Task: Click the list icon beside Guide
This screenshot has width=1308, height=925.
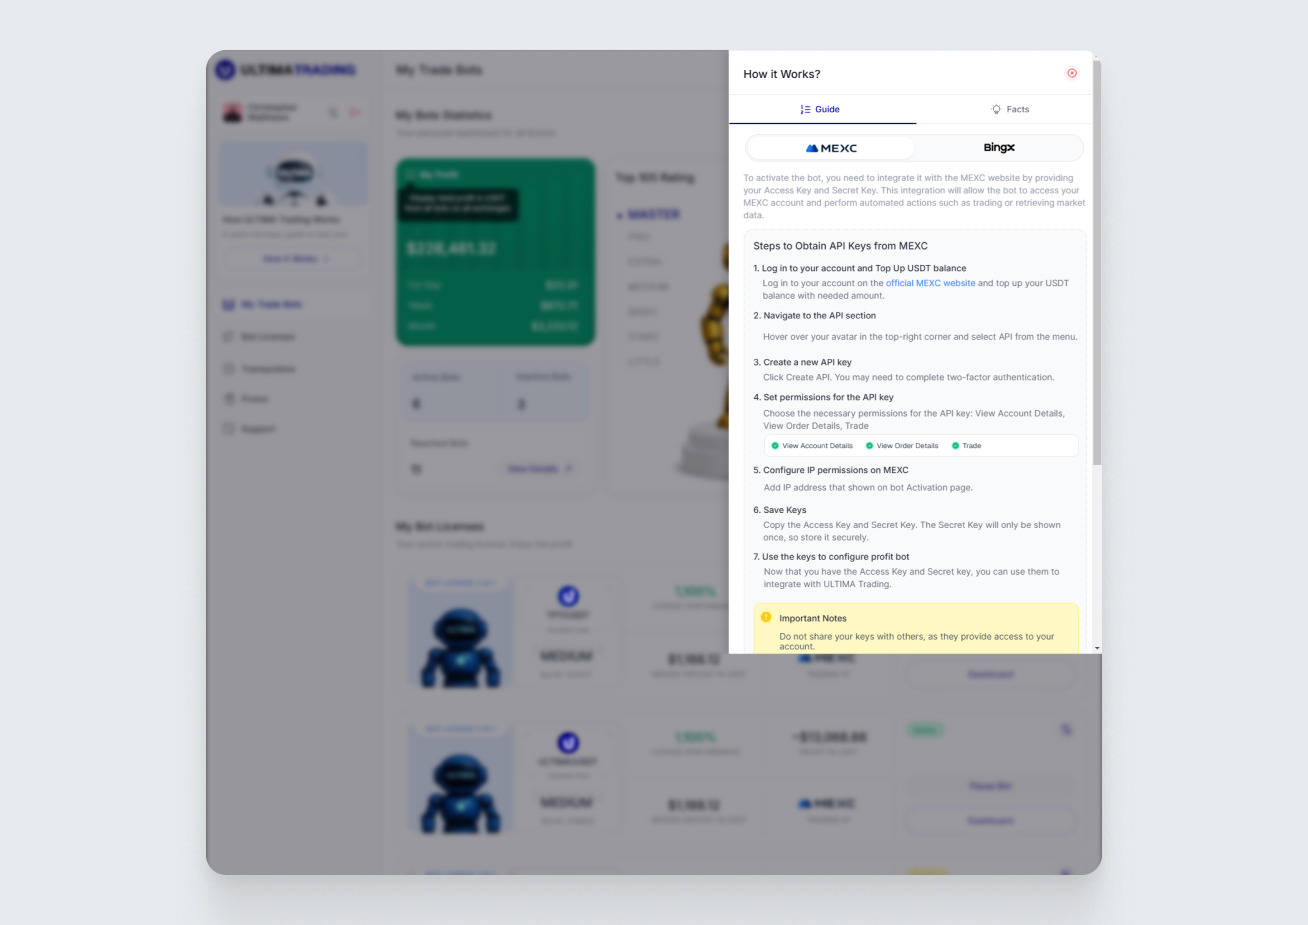Action: 805,109
